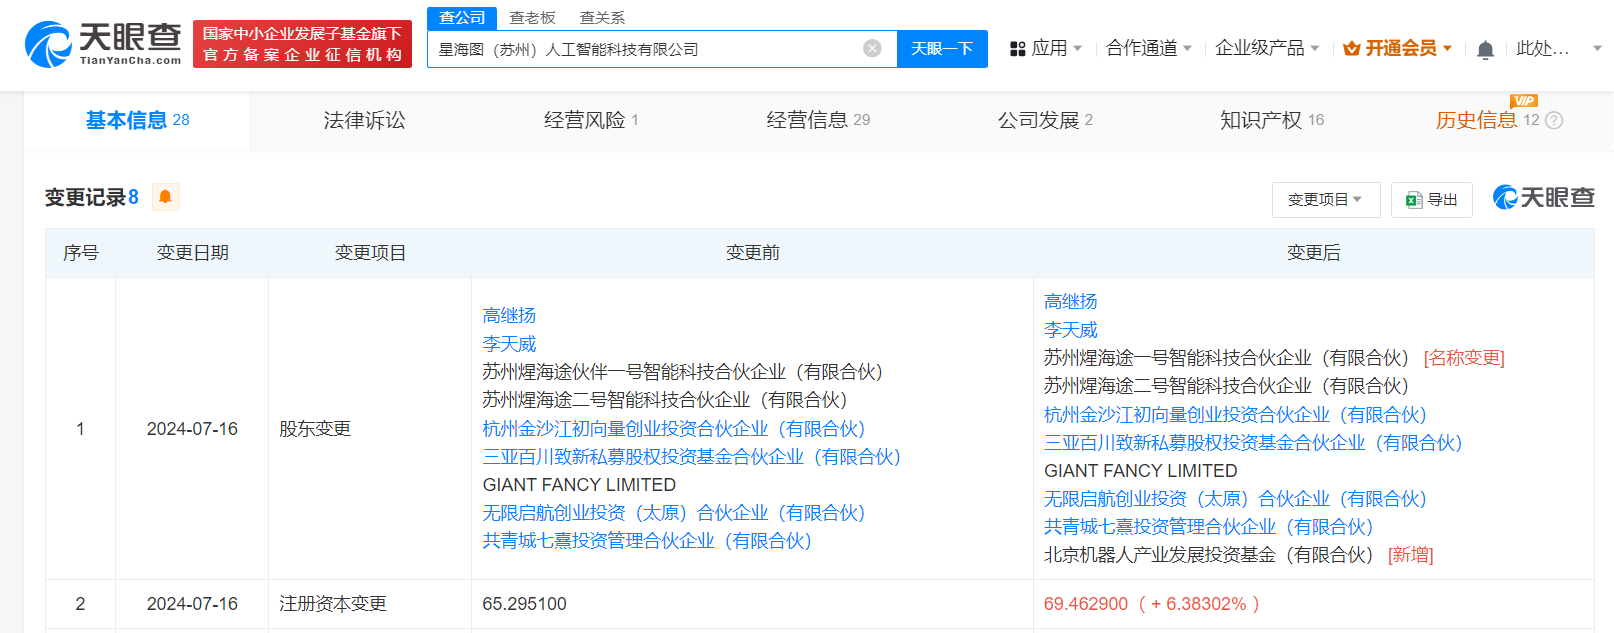Select the 查老板 search tab
This screenshot has height=633, width=1614.
tap(532, 18)
